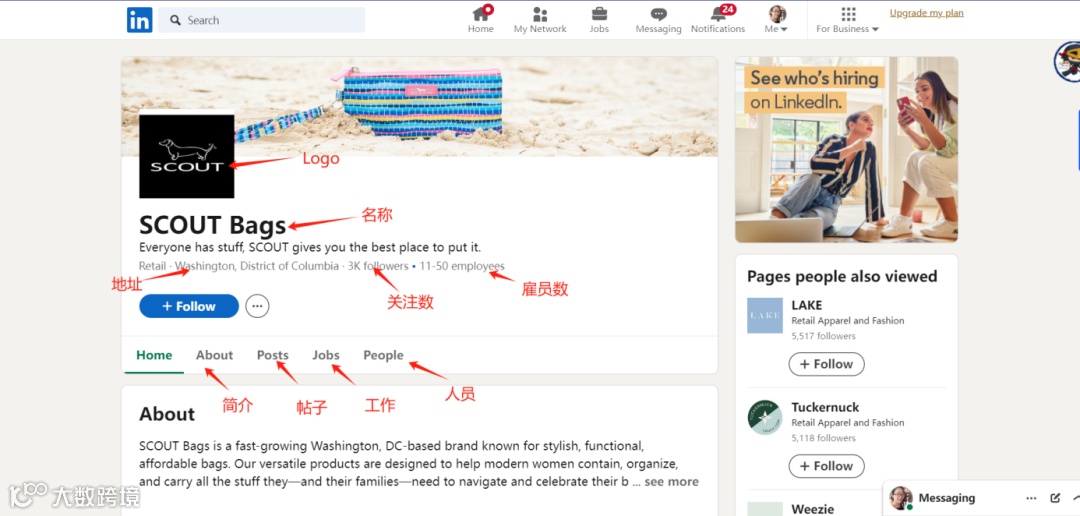The height and width of the screenshot is (516, 1080).
Task: Click the LinkedIn logo icon
Action: coord(139,20)
